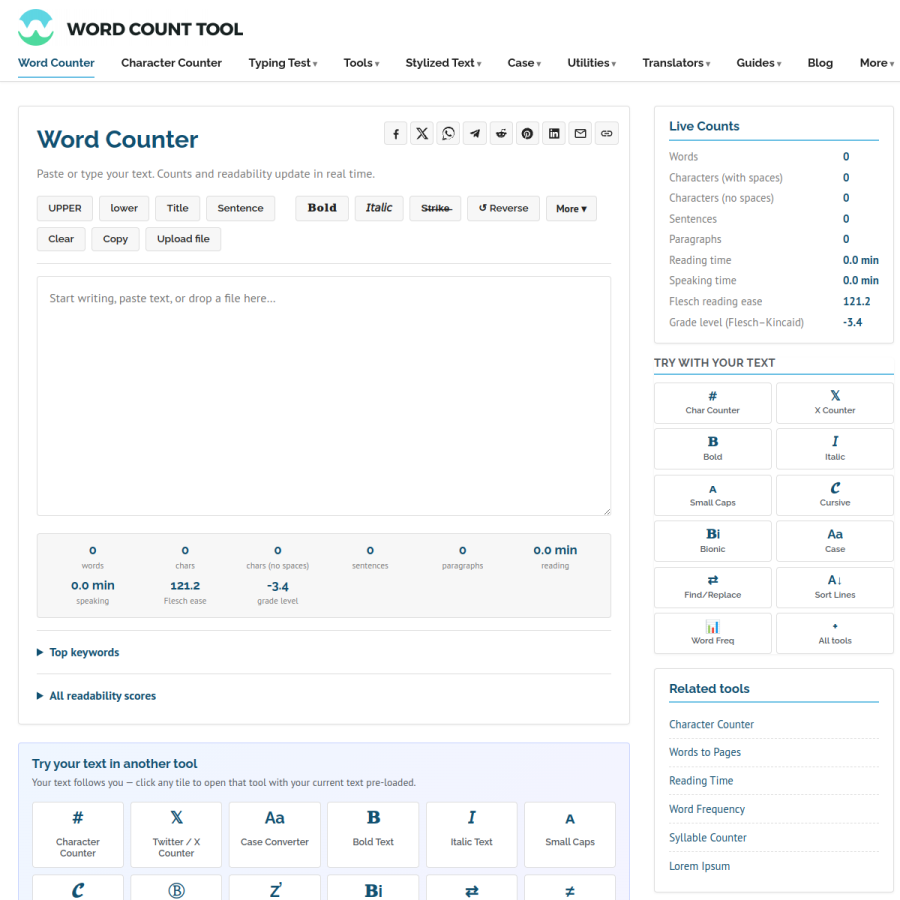
Task: Open Word Frequency related link
Action: 707,809
